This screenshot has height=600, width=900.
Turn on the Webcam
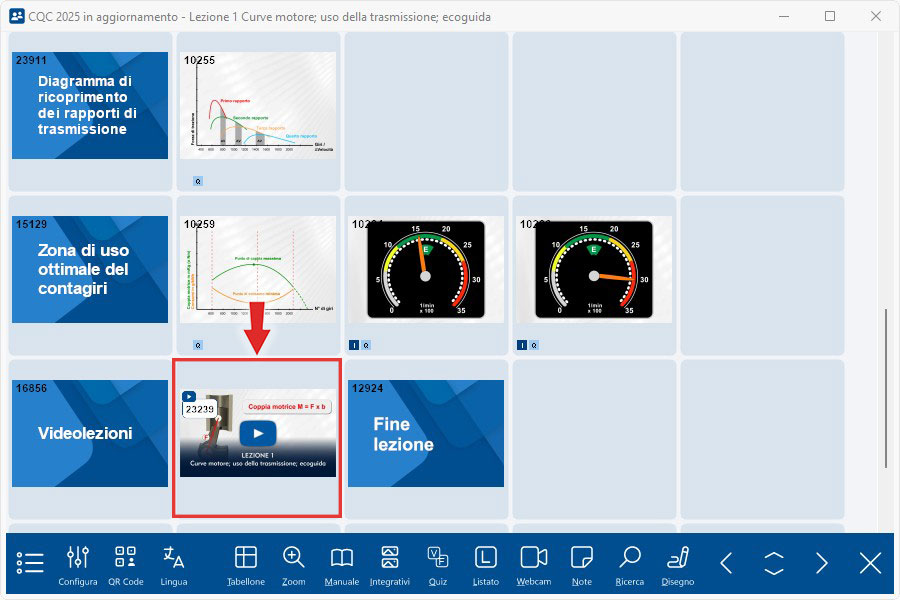[534, 563]
